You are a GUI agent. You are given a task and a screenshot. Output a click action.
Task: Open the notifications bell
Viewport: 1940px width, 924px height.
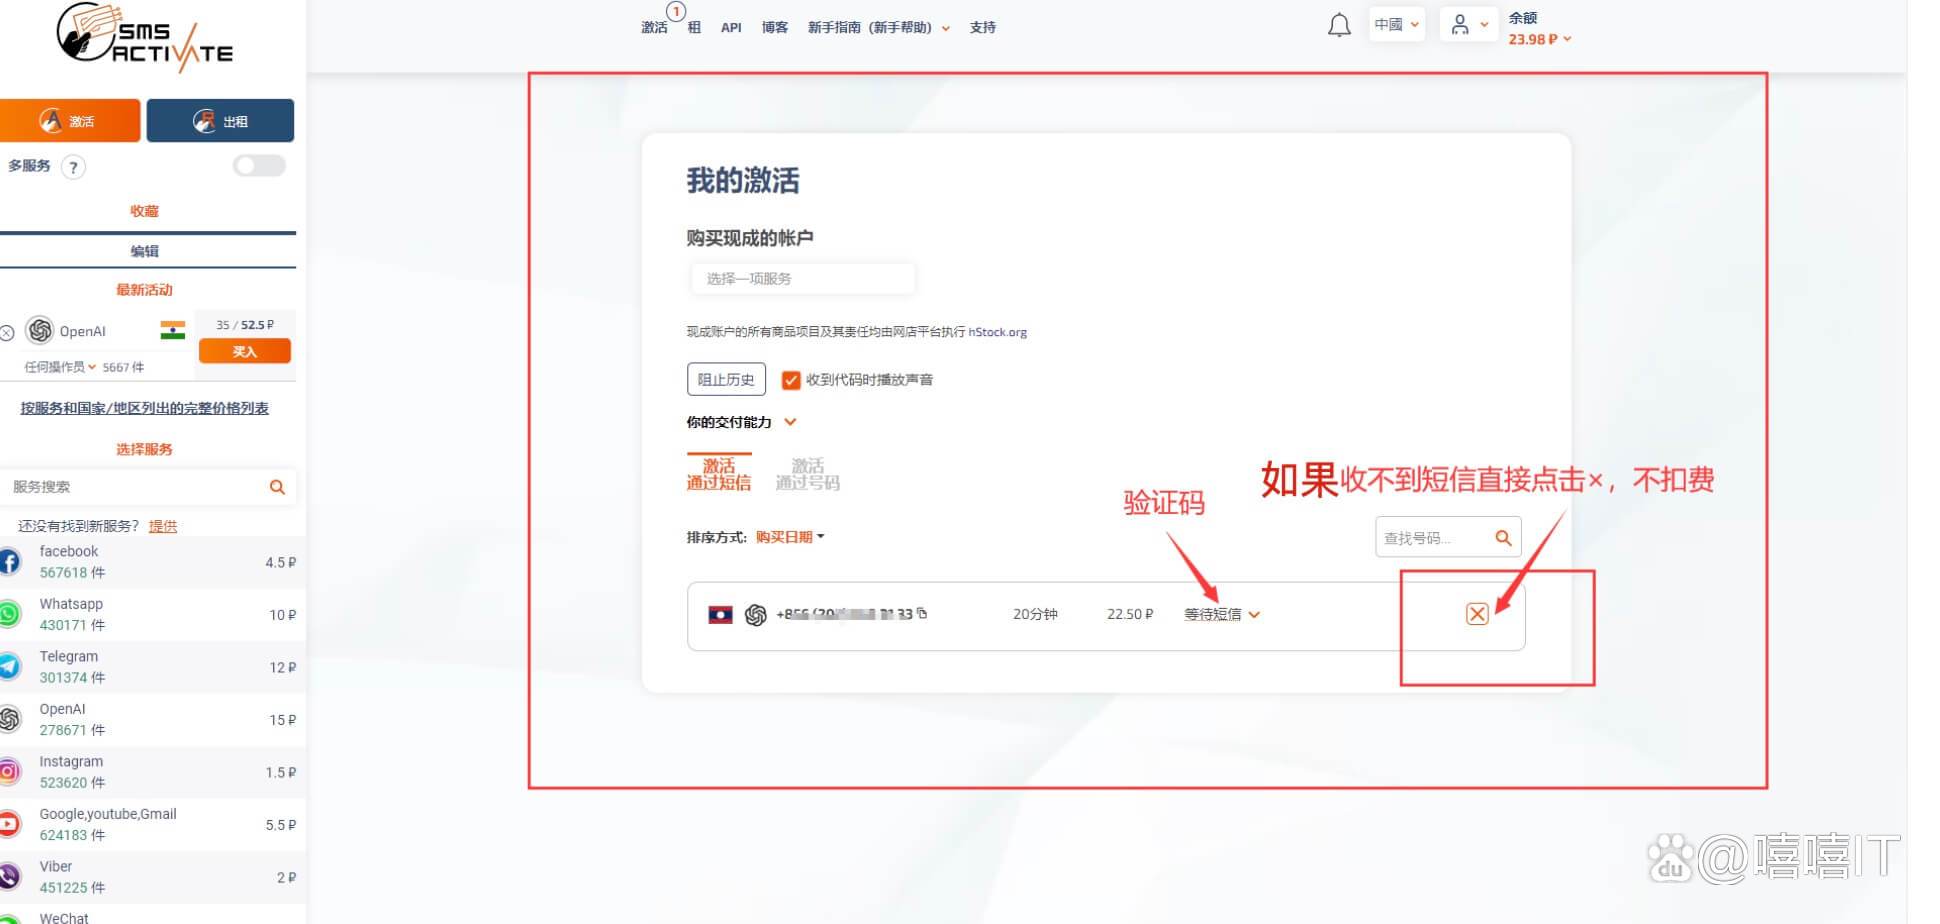(x=1339, y=26)
